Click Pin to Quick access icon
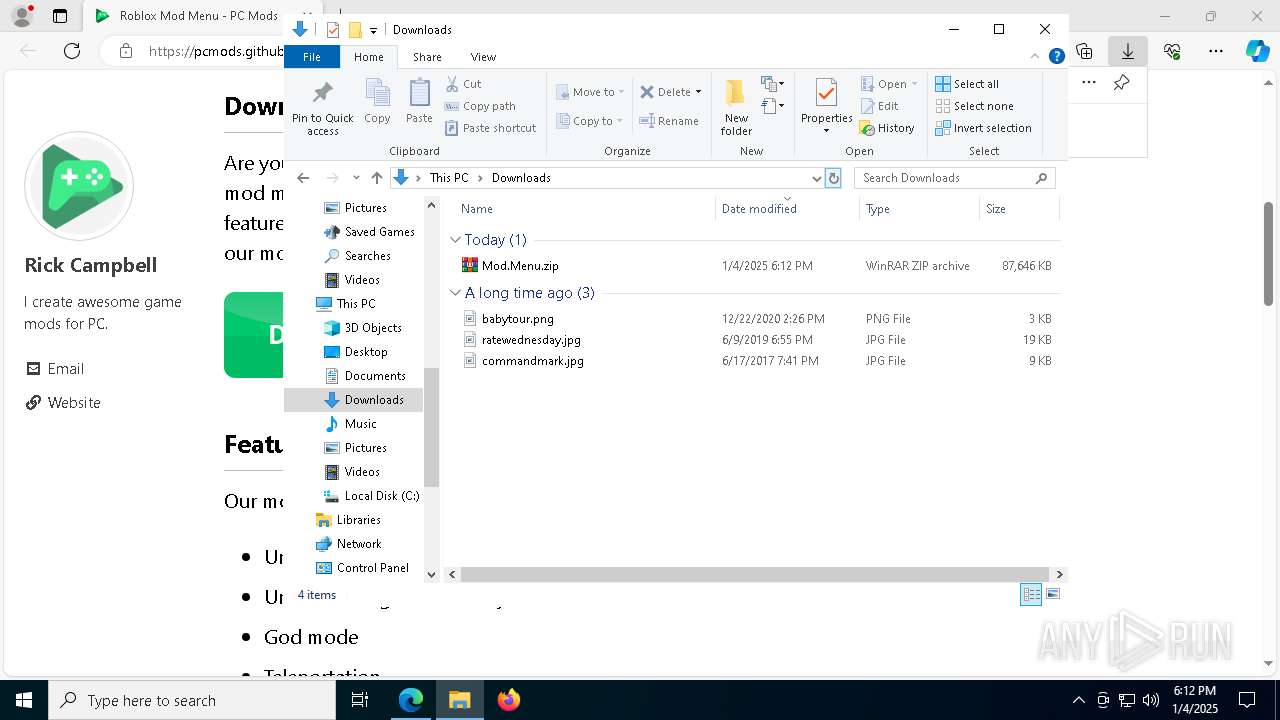 322,94
